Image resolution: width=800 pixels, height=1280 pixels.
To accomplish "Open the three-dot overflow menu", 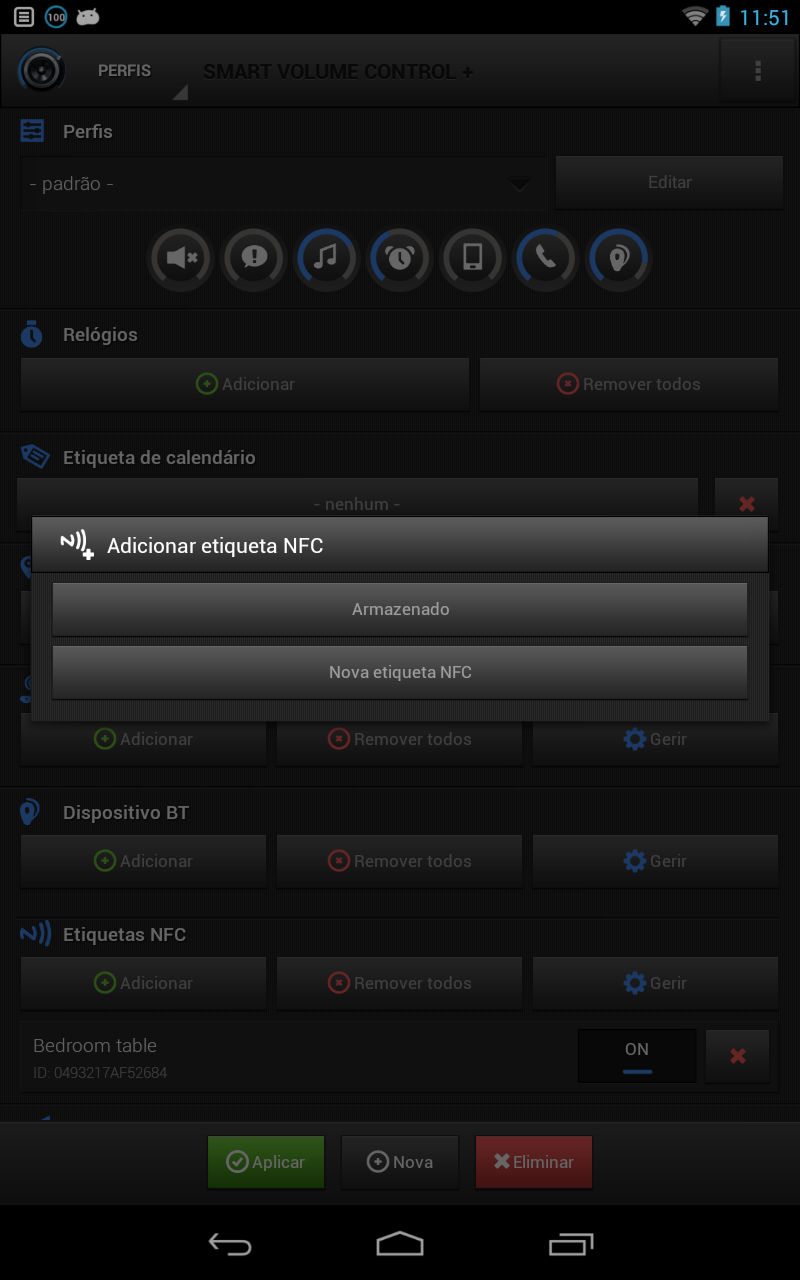I will [x=758, y=71].
